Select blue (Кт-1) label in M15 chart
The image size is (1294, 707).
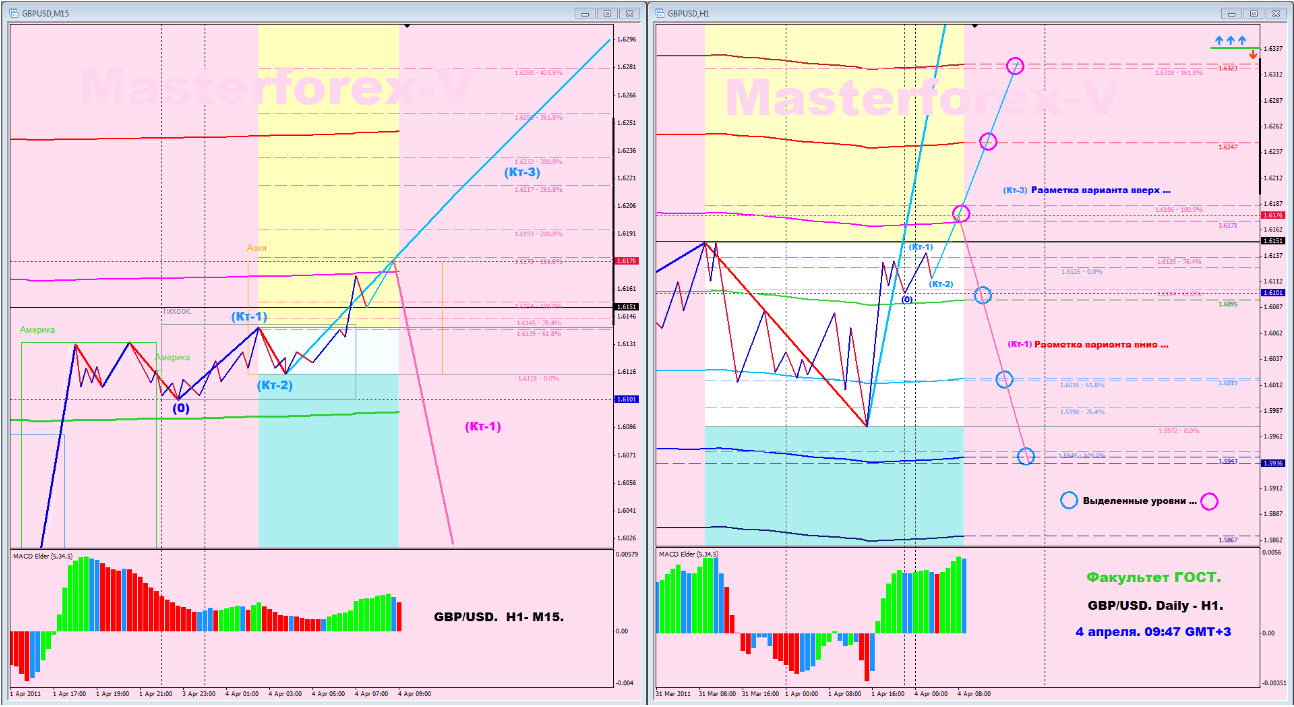[249, 317]
